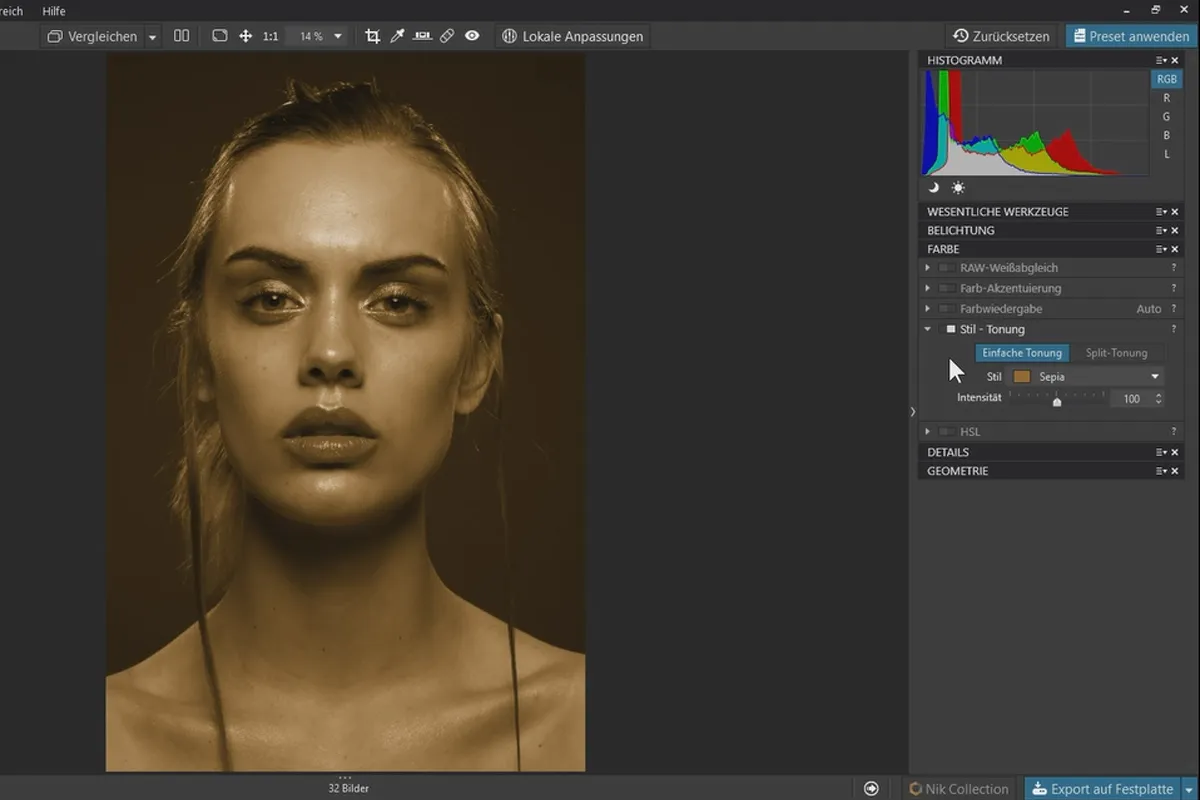Click the round arrow icon beside Nik Collection

871,788
